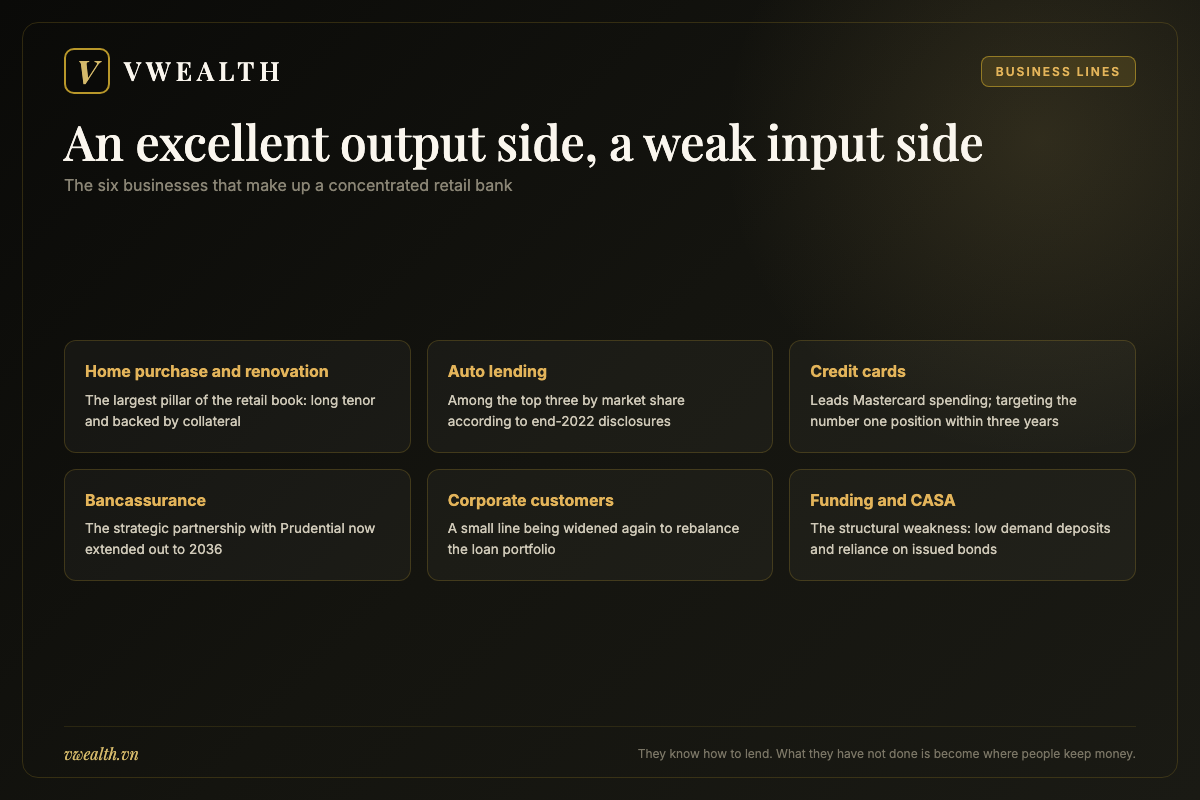Click the Bancassurance heading text
This screenshot has width=1200, height=800.
(145, 500)
